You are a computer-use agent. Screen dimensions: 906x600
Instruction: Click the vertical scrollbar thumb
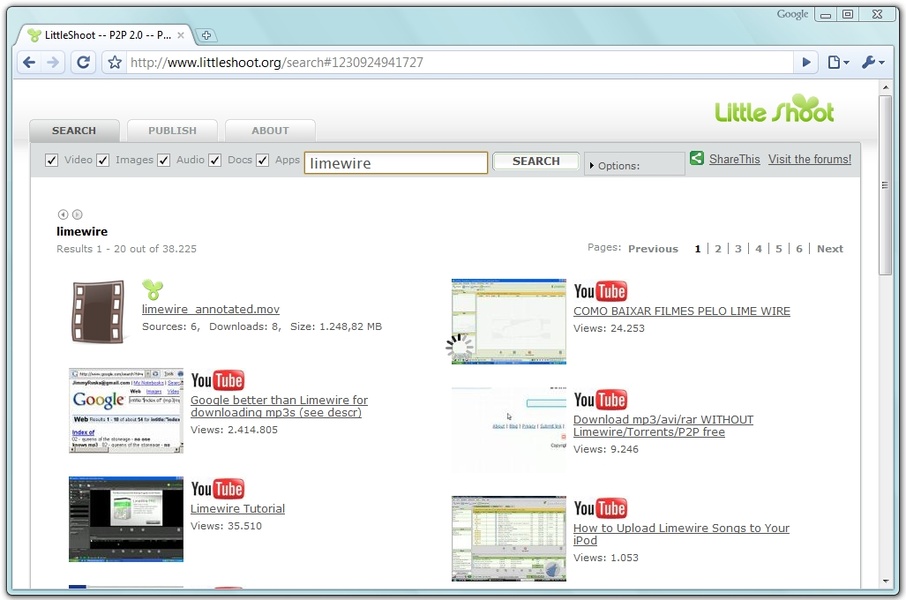tap(885, 185)
